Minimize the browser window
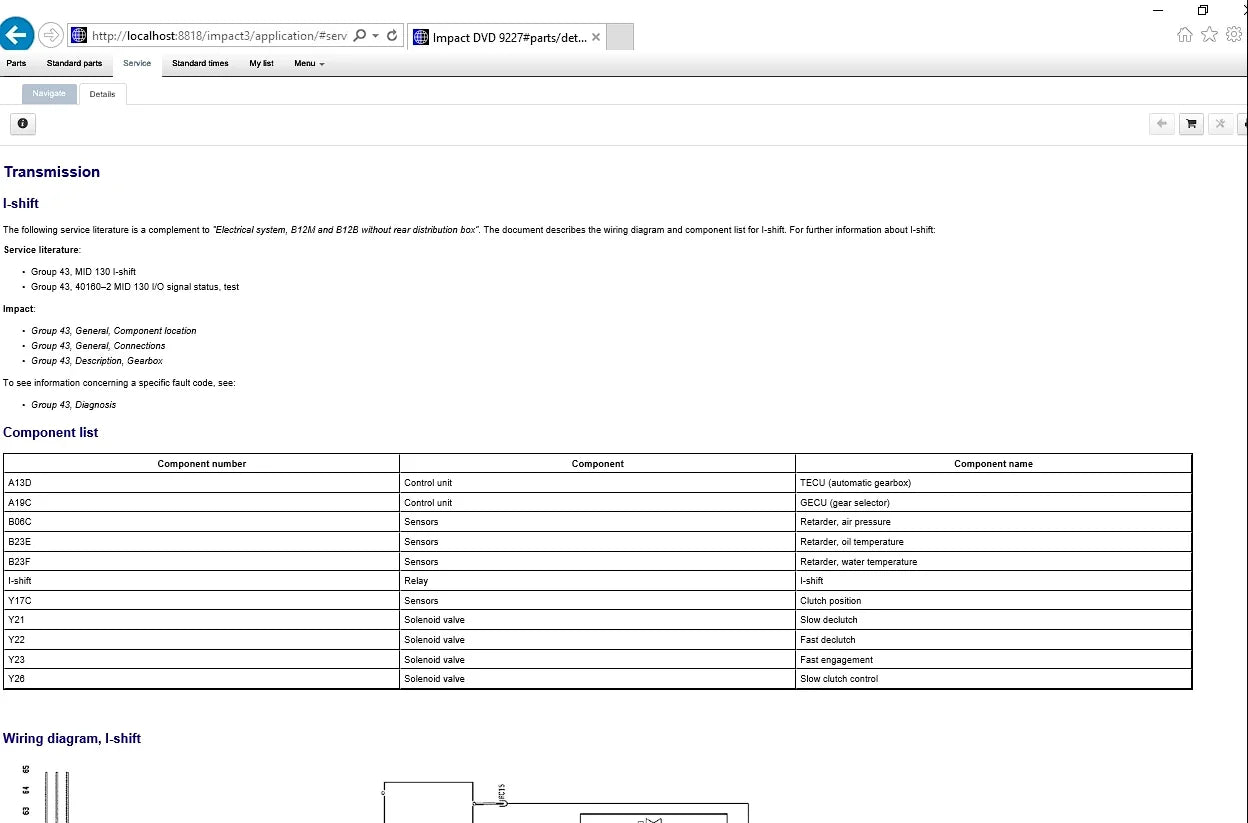 click(x=1158, y=9)
